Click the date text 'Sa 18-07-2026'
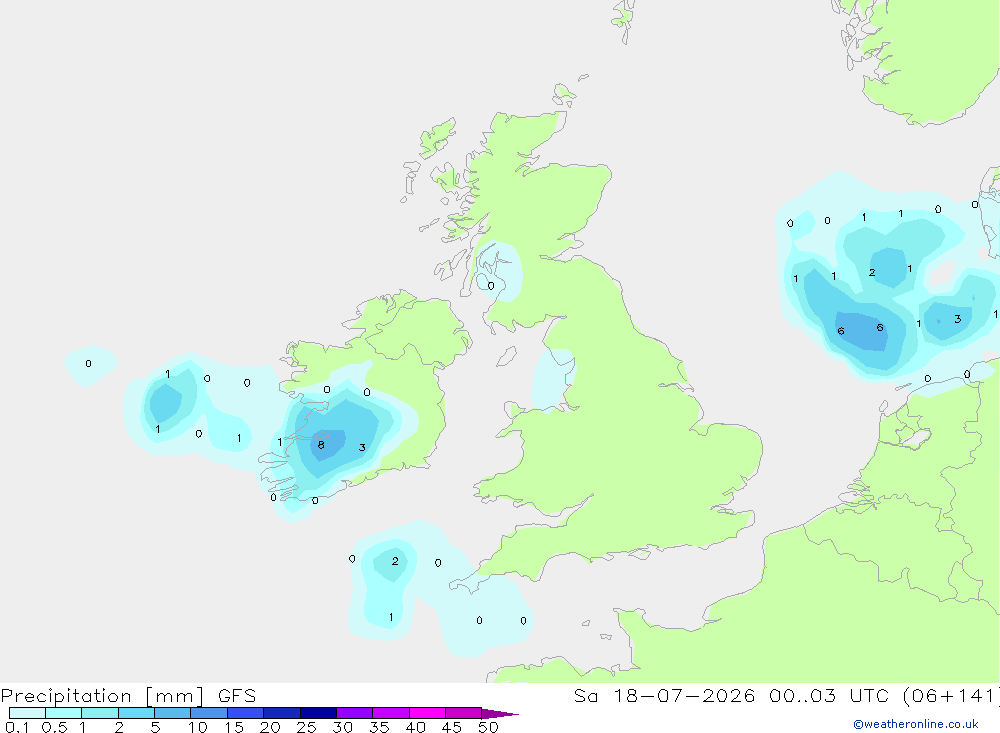 pyautogui.click(x=664, y=696)
